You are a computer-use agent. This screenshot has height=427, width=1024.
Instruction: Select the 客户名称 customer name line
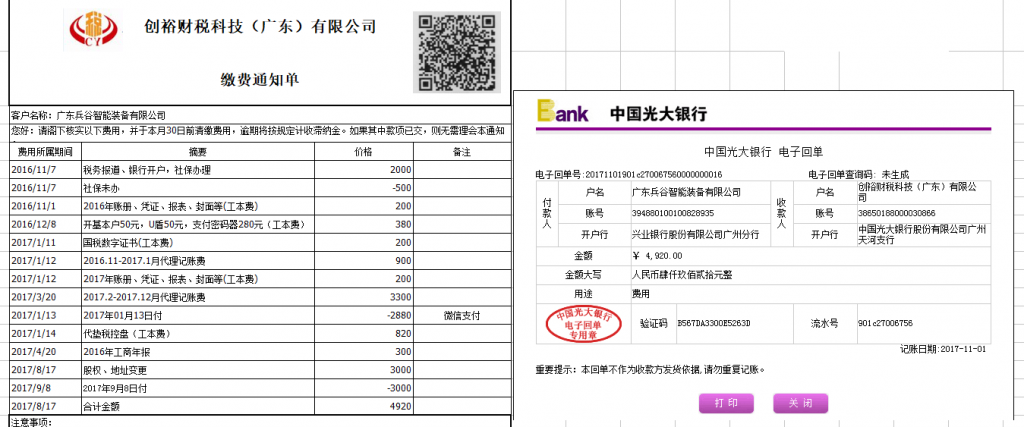click(x=88, y=116)
